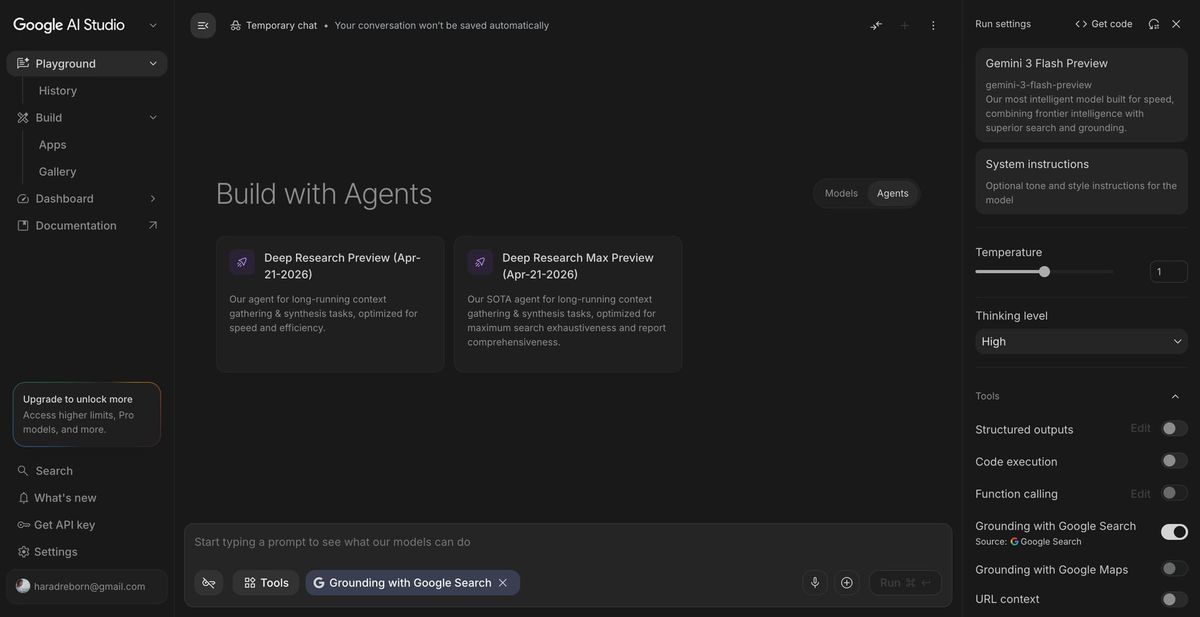Viewport: 1200px width, 617px height.
Task: Open History in the sidebar
Action: pyautogui.click(x=58, y=91)
